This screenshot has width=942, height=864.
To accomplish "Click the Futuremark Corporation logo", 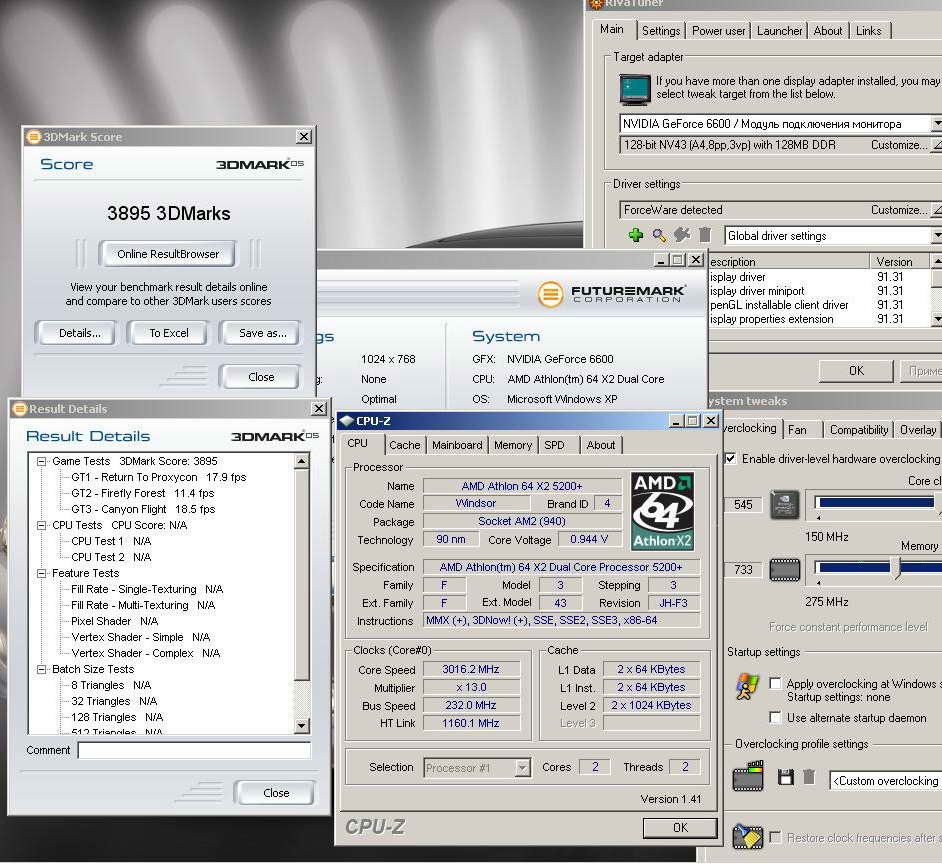I will (x=610, y=294).
